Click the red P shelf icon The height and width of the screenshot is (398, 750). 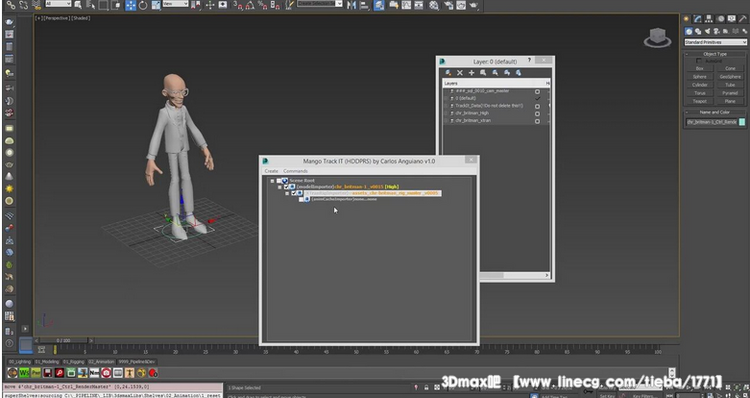(x=59, y=373)
